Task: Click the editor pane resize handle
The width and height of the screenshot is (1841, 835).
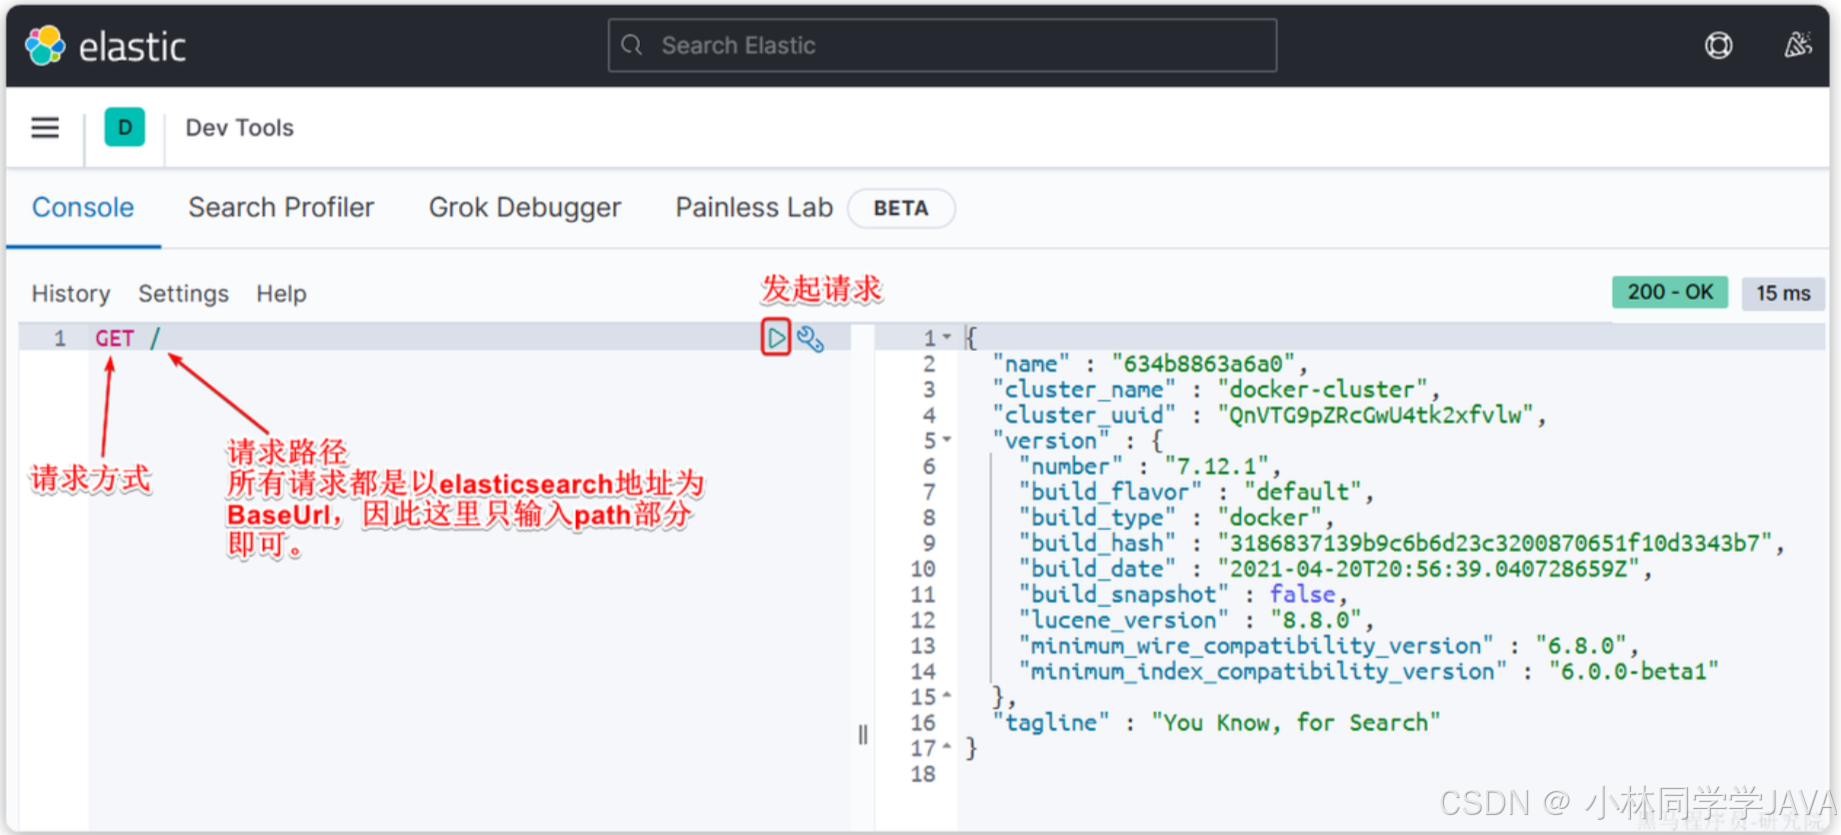Action: click(863, 735)
